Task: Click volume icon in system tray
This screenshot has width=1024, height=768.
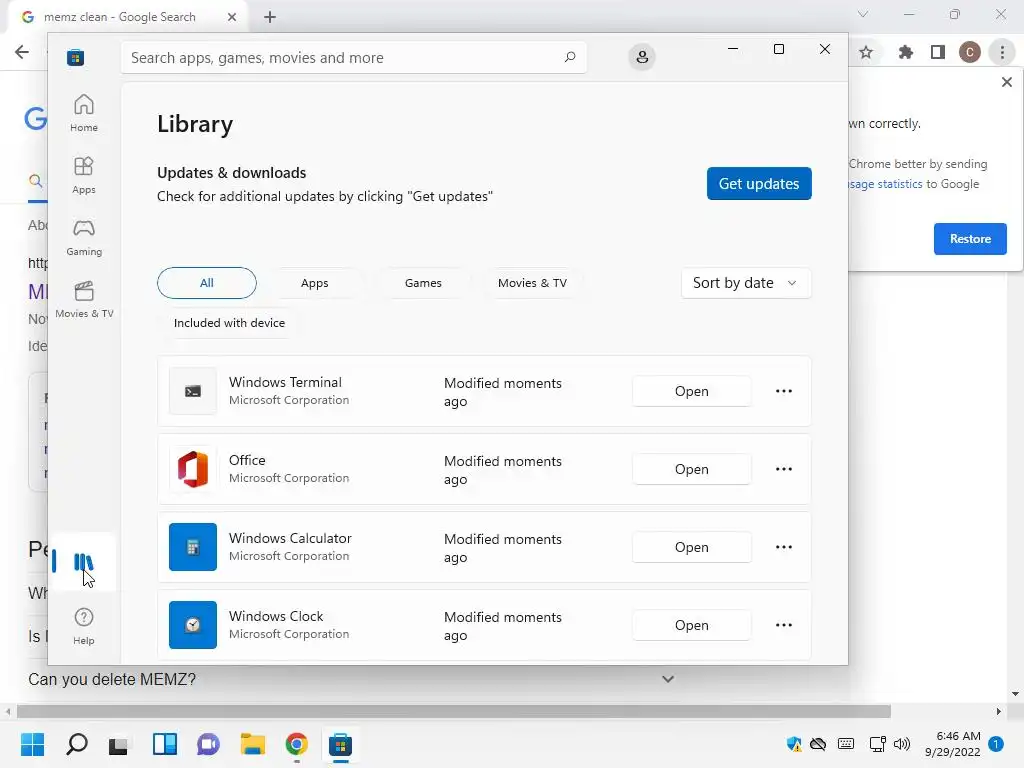Action: [x=902, y=744]
